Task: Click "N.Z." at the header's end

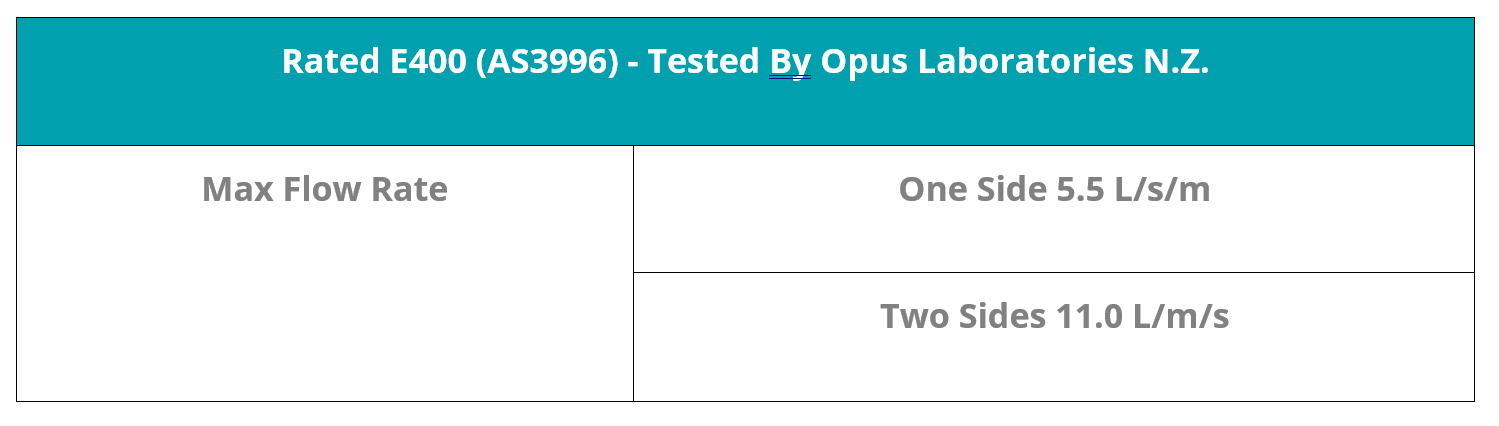Action: (1176, 62)
